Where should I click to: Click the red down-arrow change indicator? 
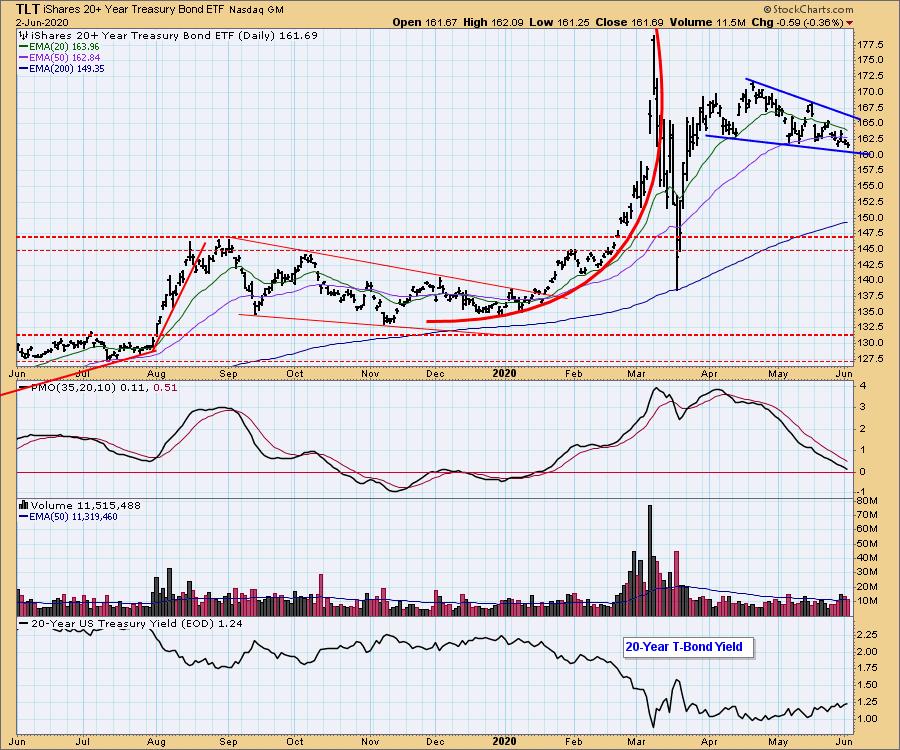click(849, 23)
